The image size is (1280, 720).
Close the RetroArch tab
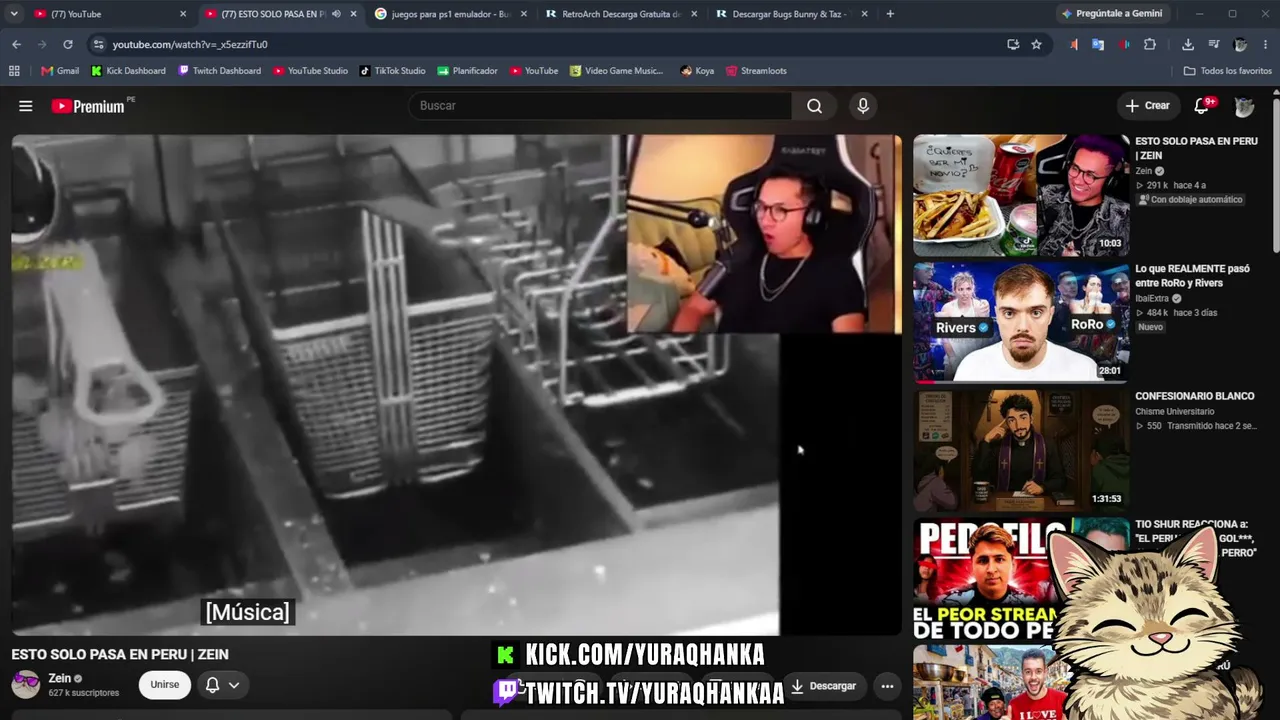(694, 14)
